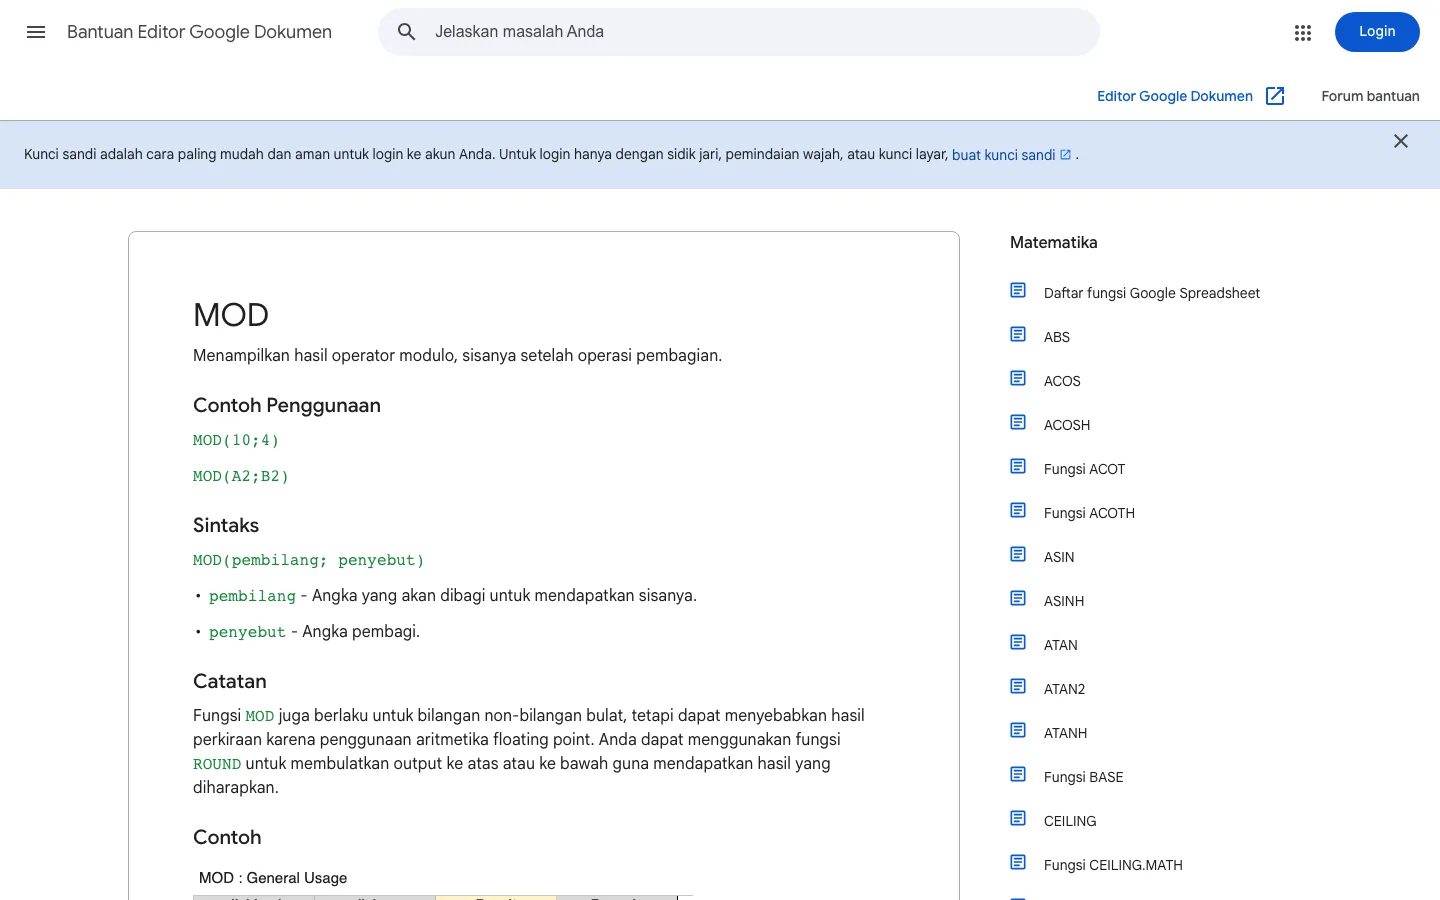
Task: Open the Fungsi ACOT article
Action: (x=1084, y=469)
